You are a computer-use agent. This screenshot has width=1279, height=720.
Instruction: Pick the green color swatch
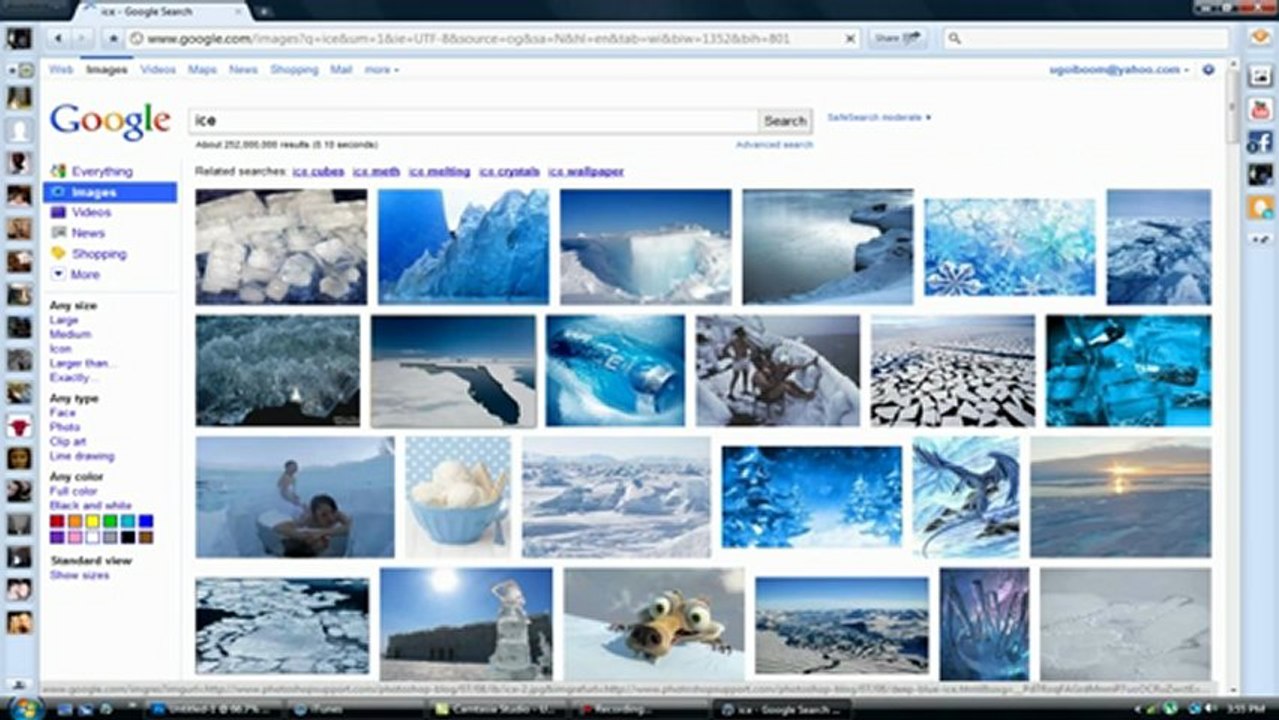pyautogui.click(x=111, y=521)
